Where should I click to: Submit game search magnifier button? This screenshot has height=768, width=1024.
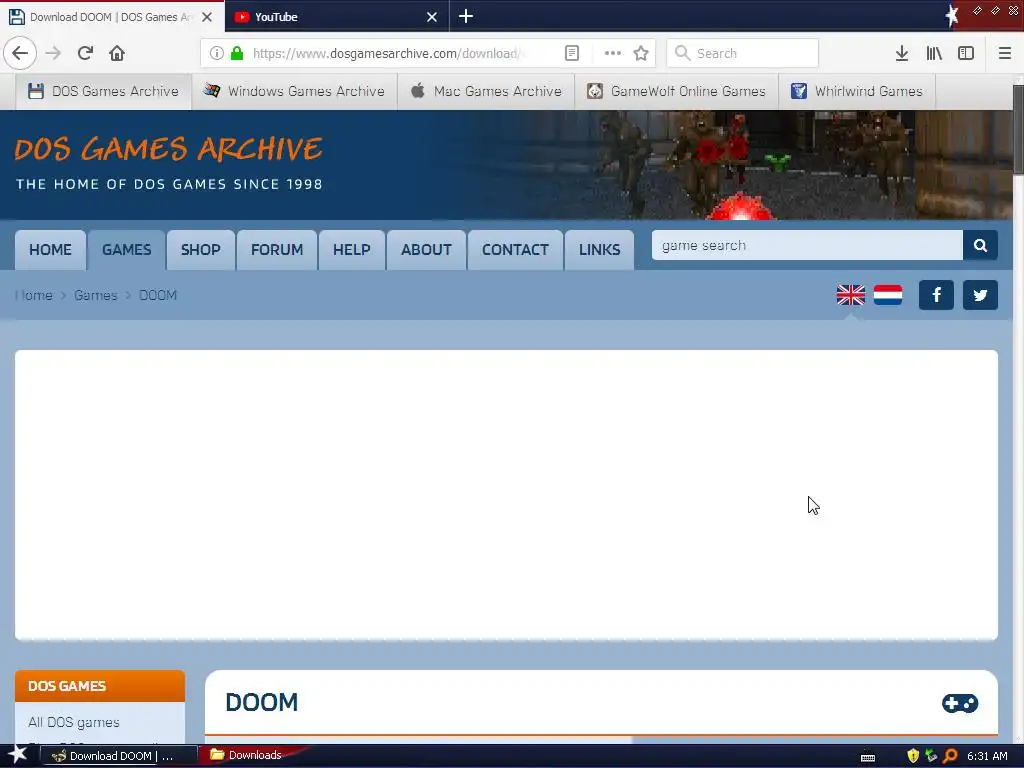(x=980, y=245)
